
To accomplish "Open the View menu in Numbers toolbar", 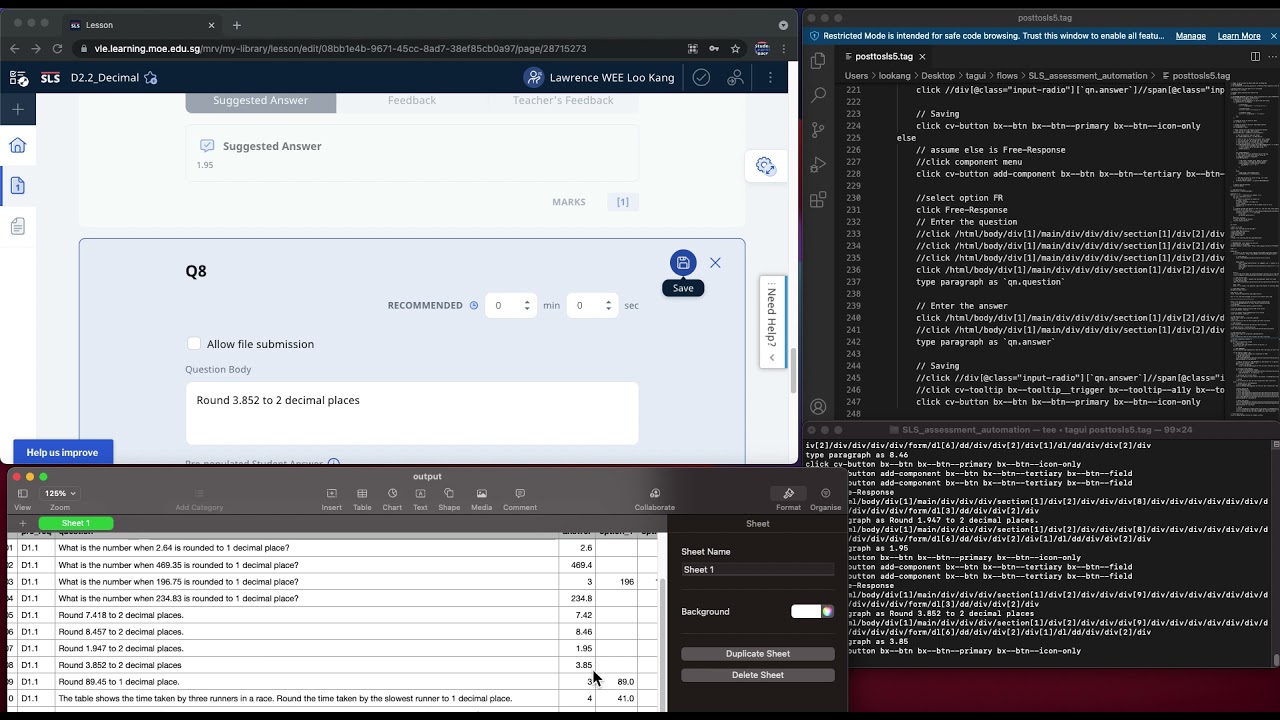I will click(22, 499).
